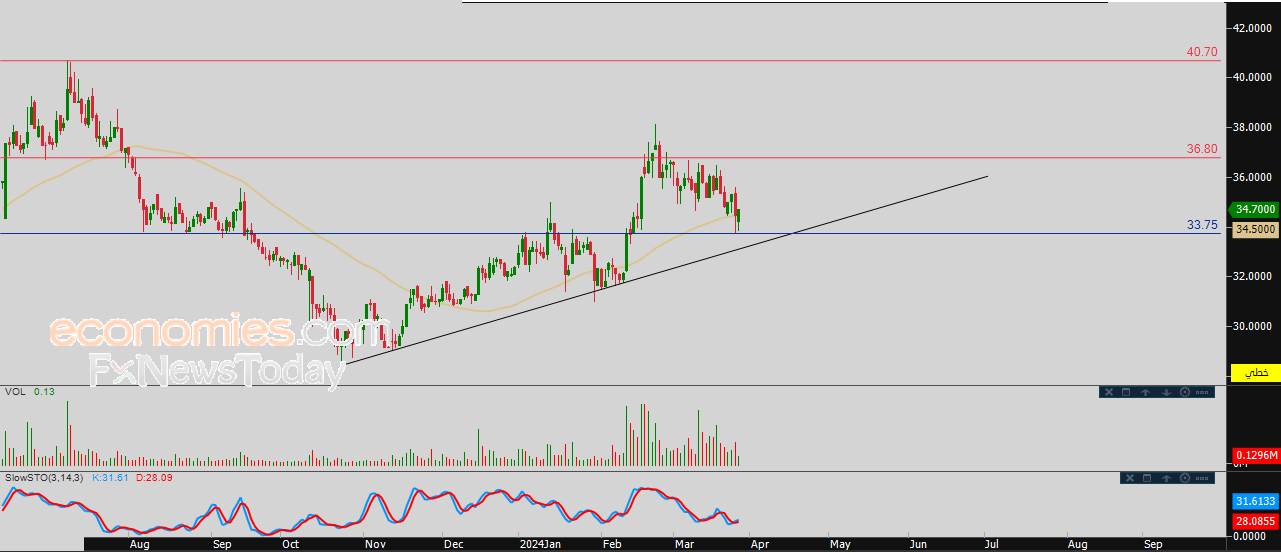Image resolution: width=1281 pixels, height=552 pixels.
Task: Click the green 34.7000 price tag
Action: click(1255, 209)
